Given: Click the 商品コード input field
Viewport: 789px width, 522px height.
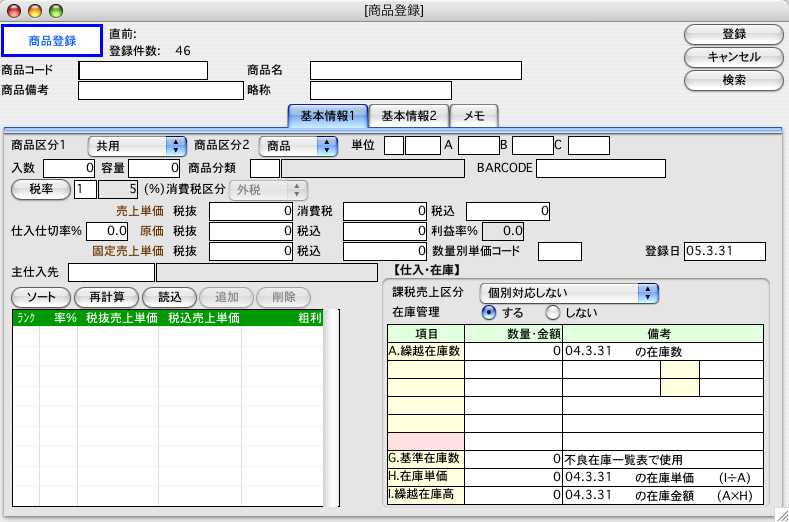Looking at the screenshot, I should (x=143, y=70).
